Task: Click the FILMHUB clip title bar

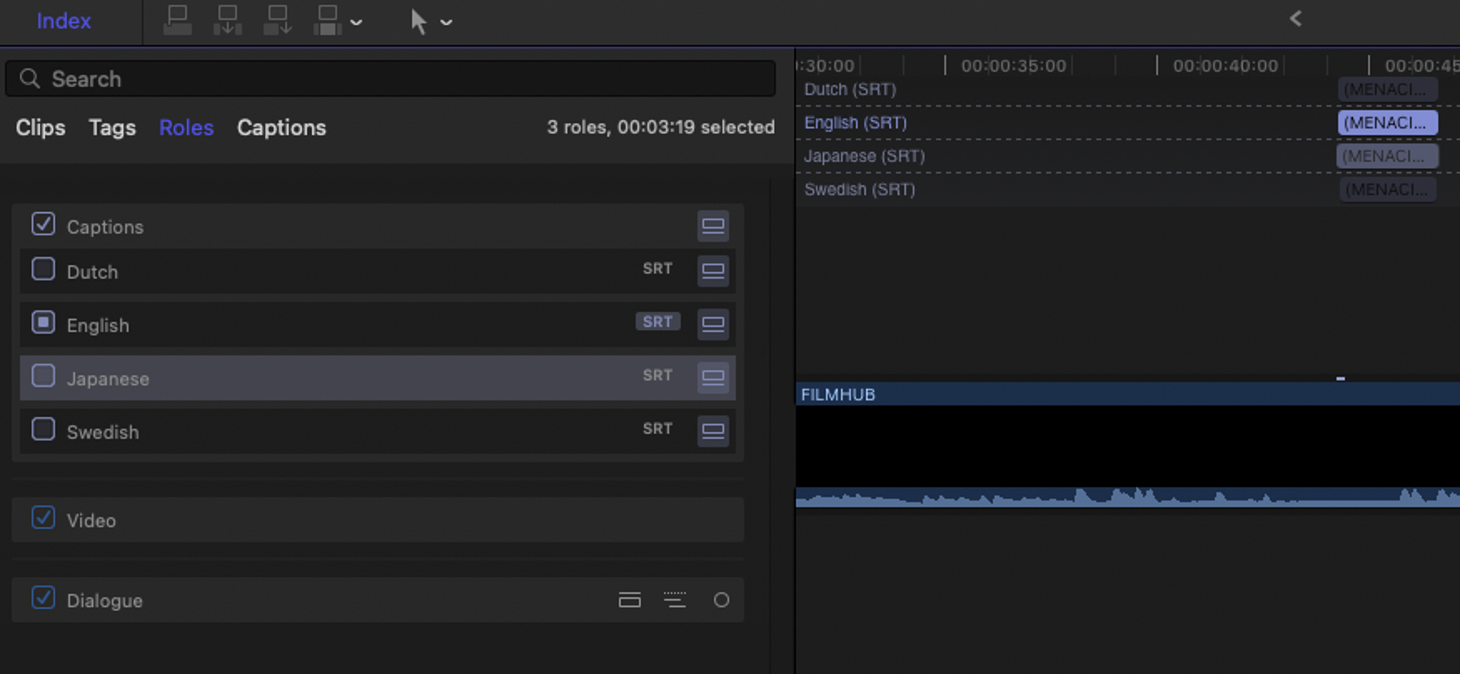Action: [1128, 394]
